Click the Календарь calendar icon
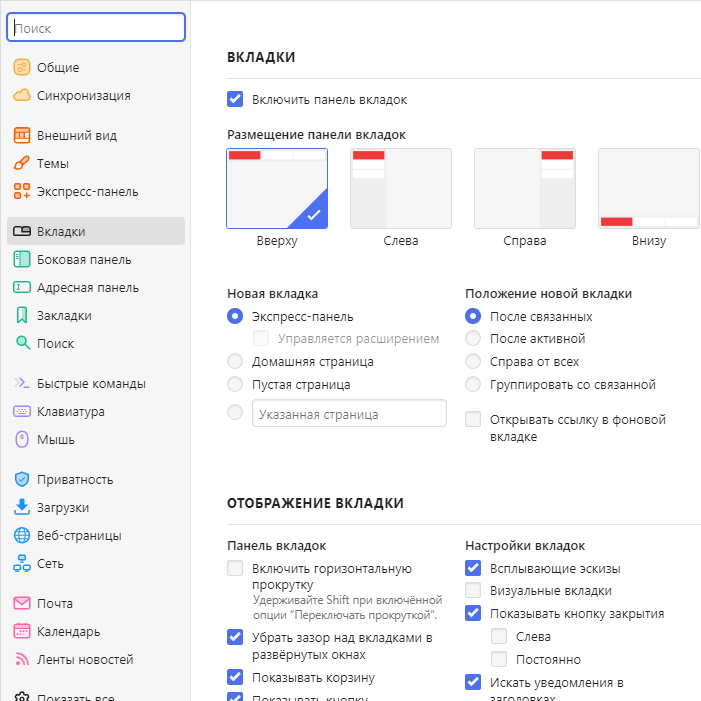 click(21, 632)
